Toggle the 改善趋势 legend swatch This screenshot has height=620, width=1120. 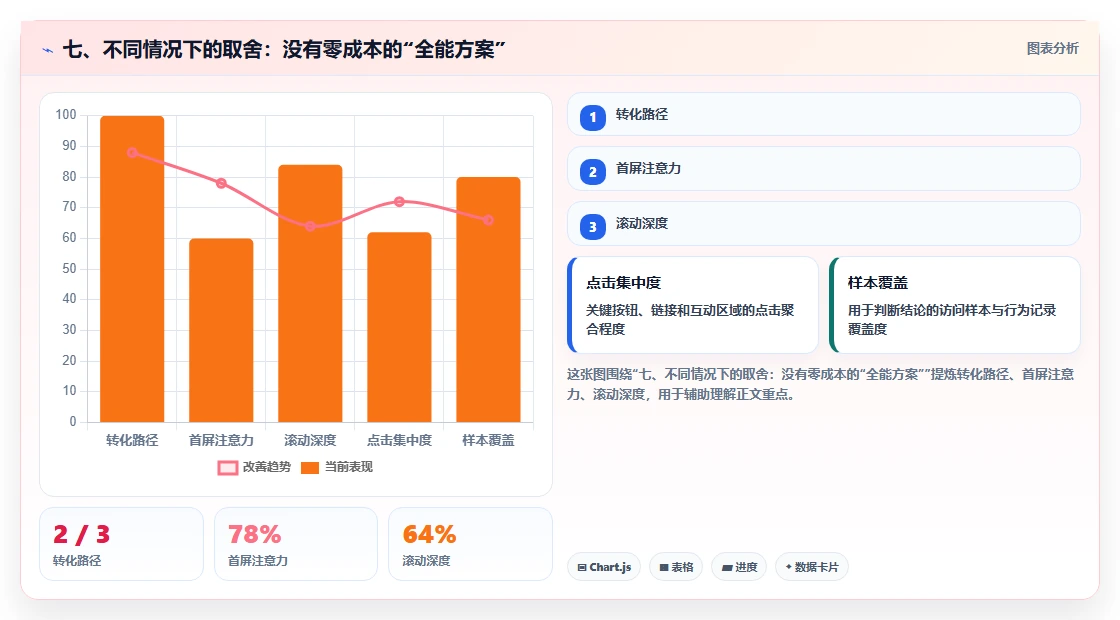coord(227,468)
